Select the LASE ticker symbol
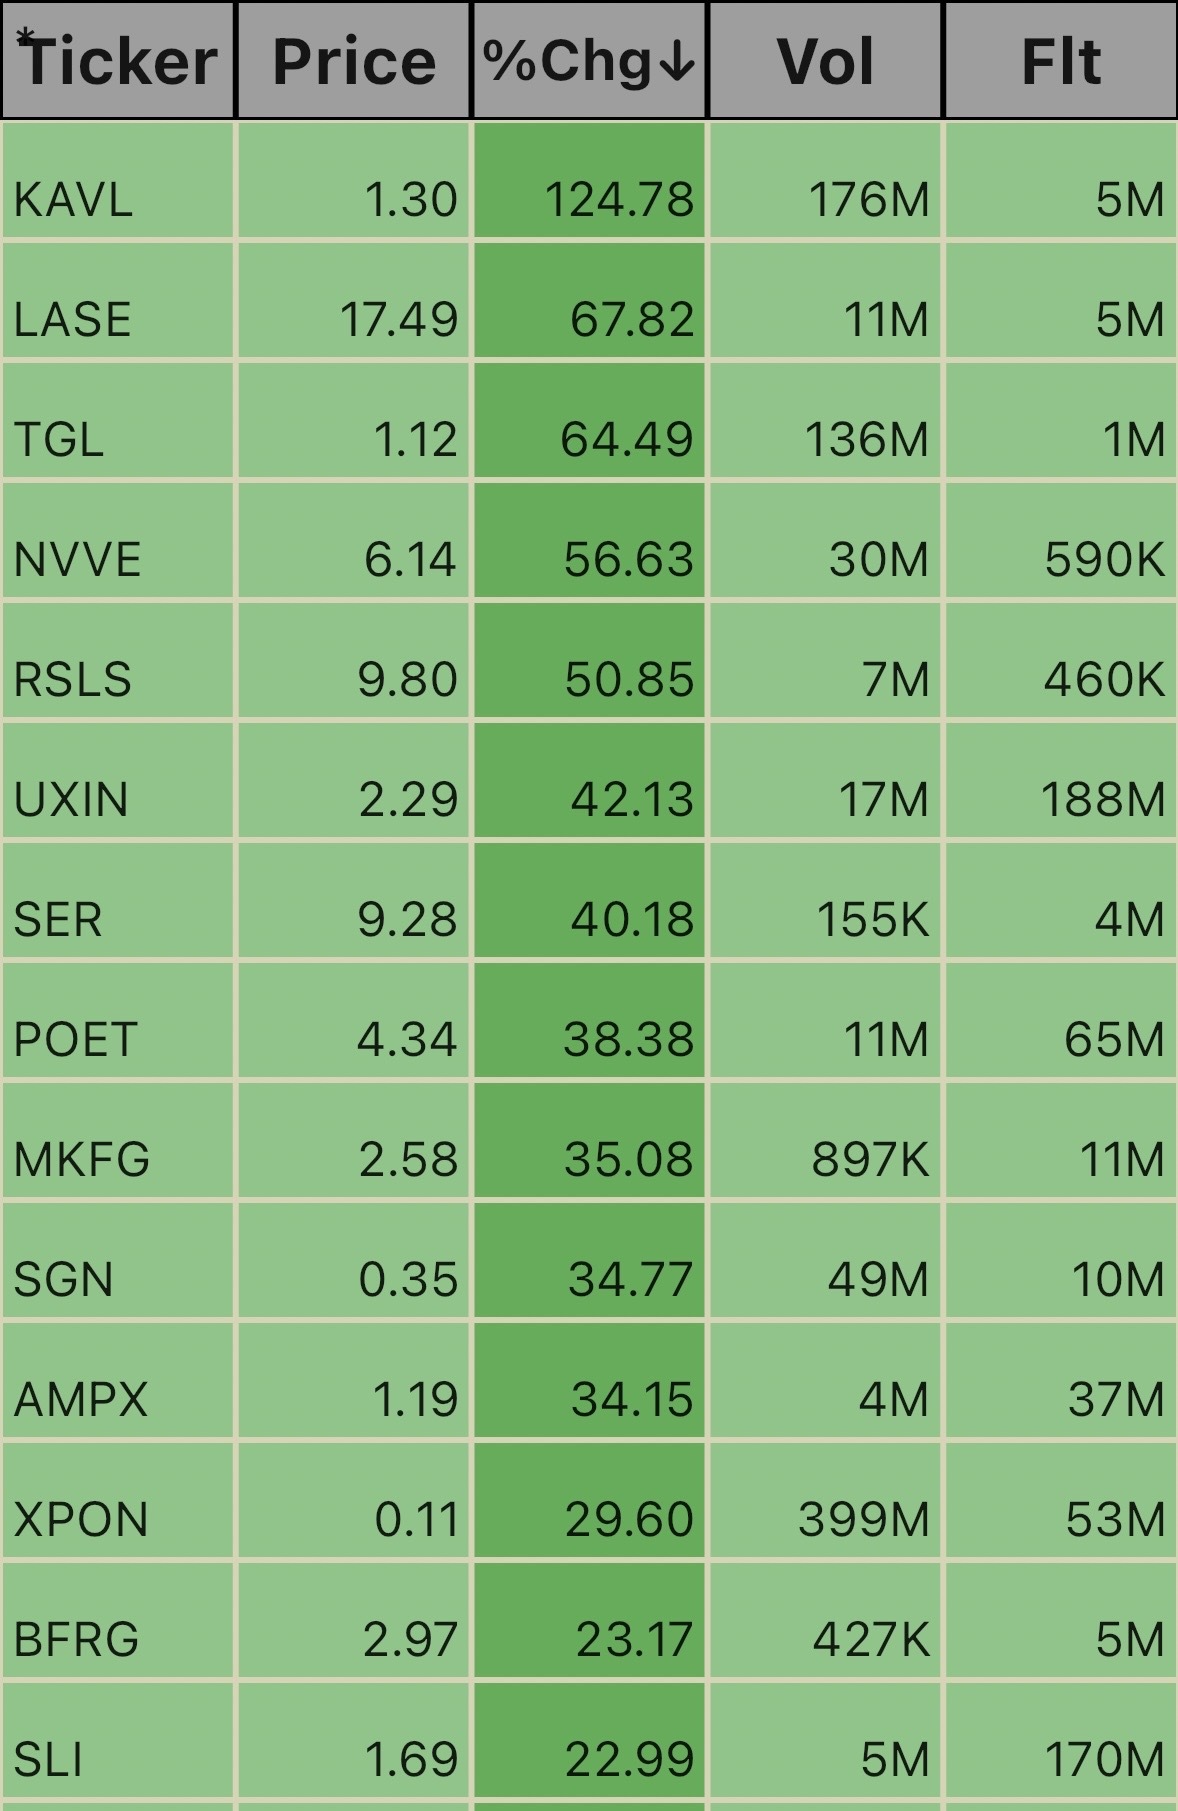1178x1811 pixels. (72, 319)
